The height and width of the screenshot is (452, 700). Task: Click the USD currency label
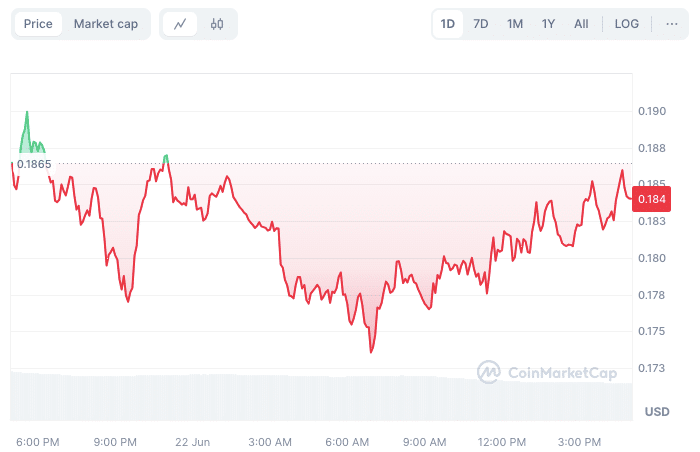click(x=657, y=412)
